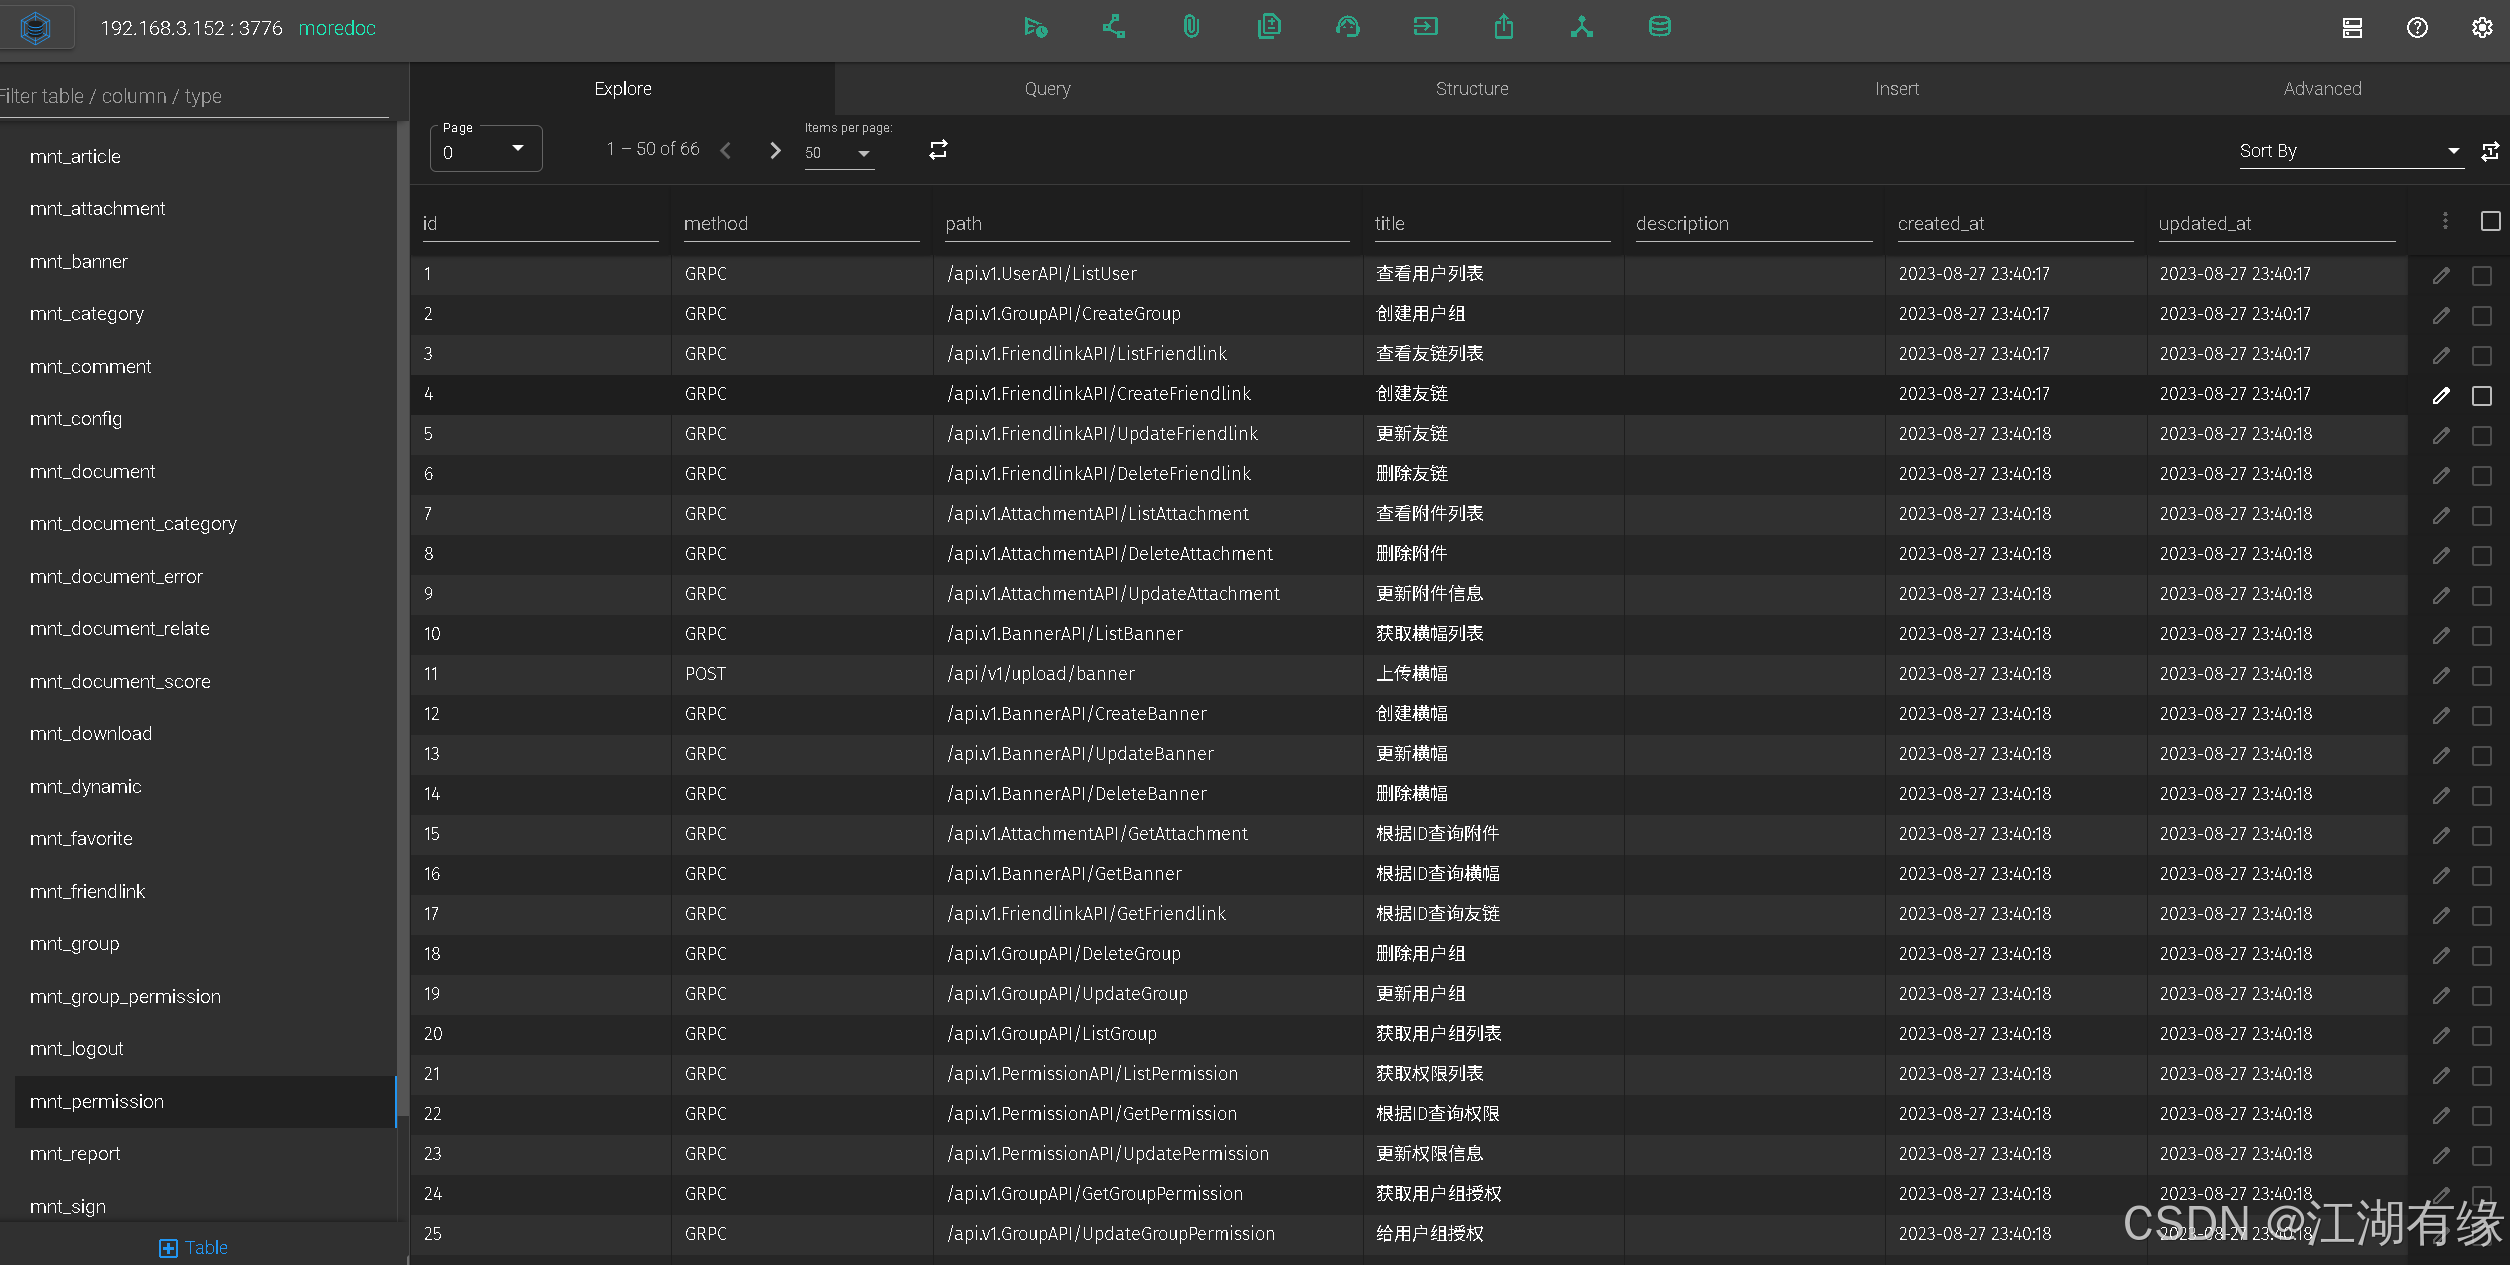
Task: Expand the Items per page dropdown
Action: (838, 153)
